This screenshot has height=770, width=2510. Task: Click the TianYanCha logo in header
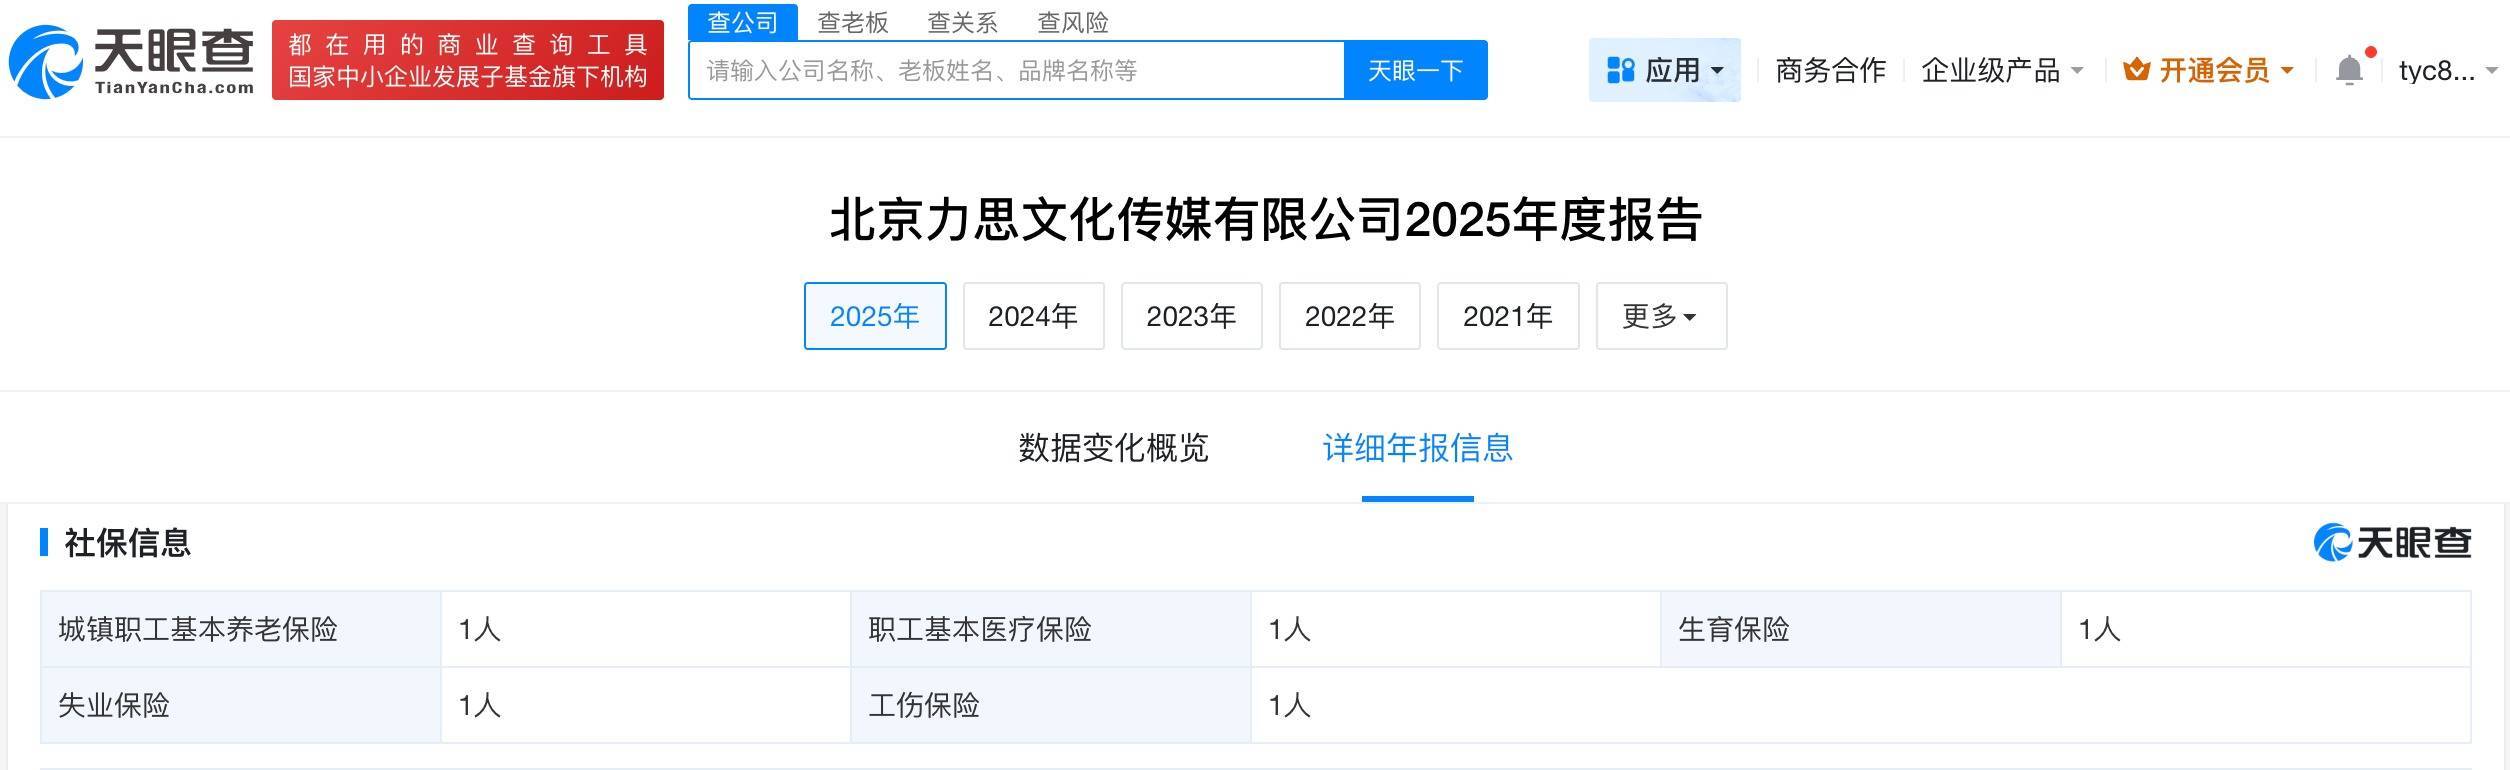click(132, 61)
